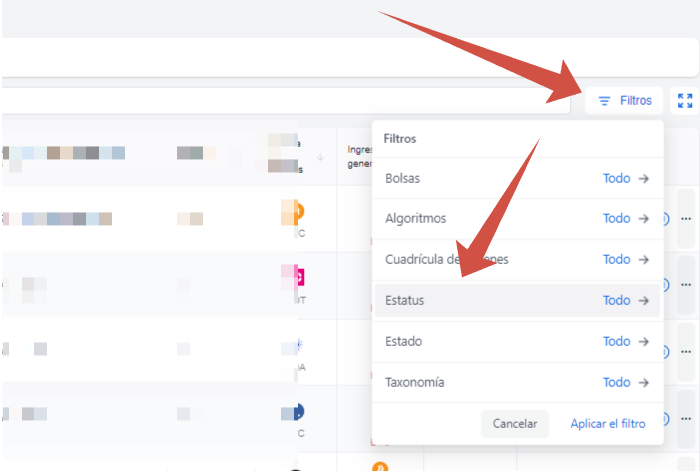Open three-dots menu on first row
The height and width of the screenshot is (471, 700).
click(686, 219)
